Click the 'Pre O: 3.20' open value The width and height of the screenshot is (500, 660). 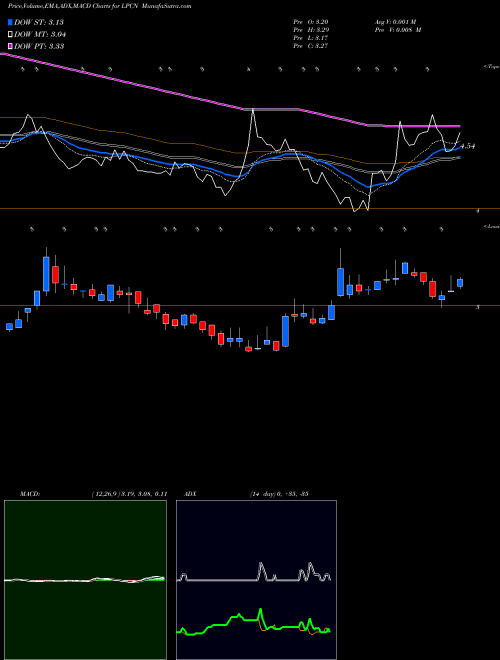click(x=310, y=22)
